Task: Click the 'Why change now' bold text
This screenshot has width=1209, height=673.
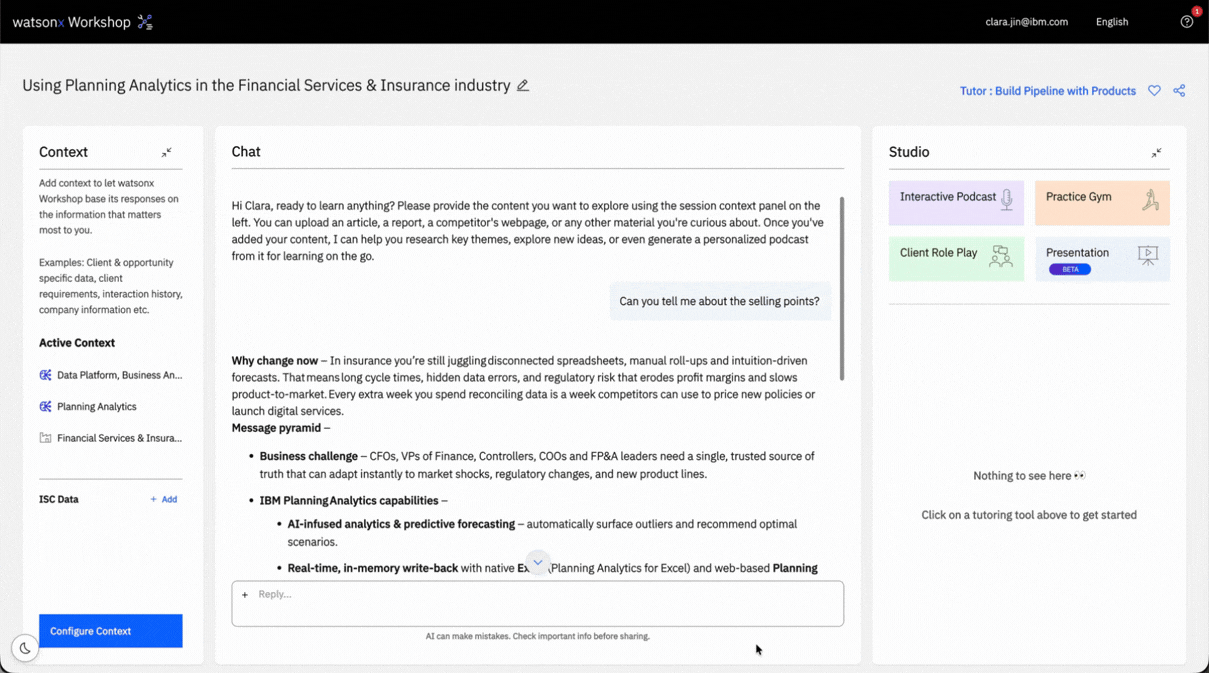Action: coord(275,361)
